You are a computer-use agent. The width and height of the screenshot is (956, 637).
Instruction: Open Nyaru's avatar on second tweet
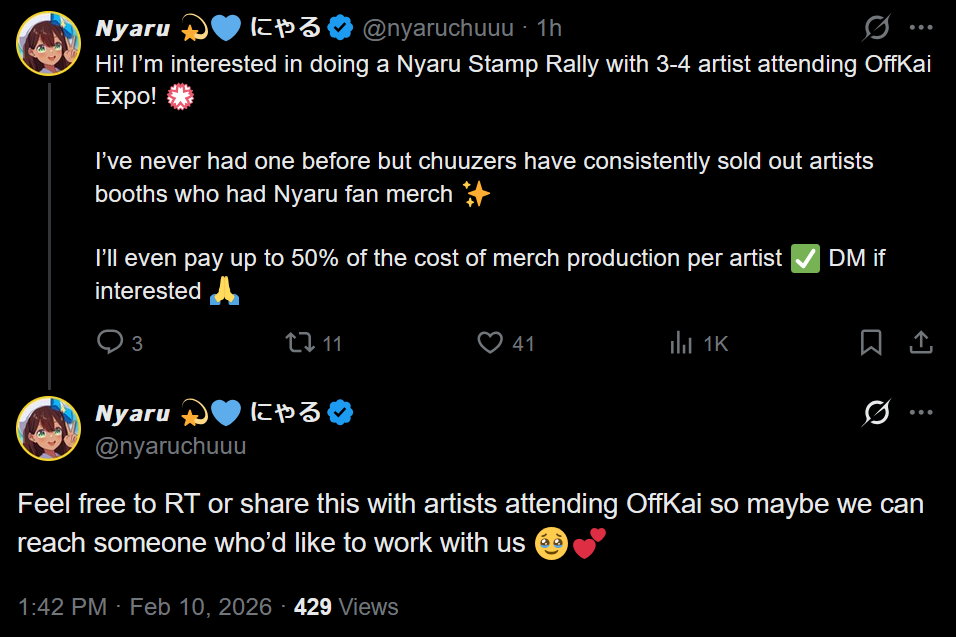[x=48, y=427]
